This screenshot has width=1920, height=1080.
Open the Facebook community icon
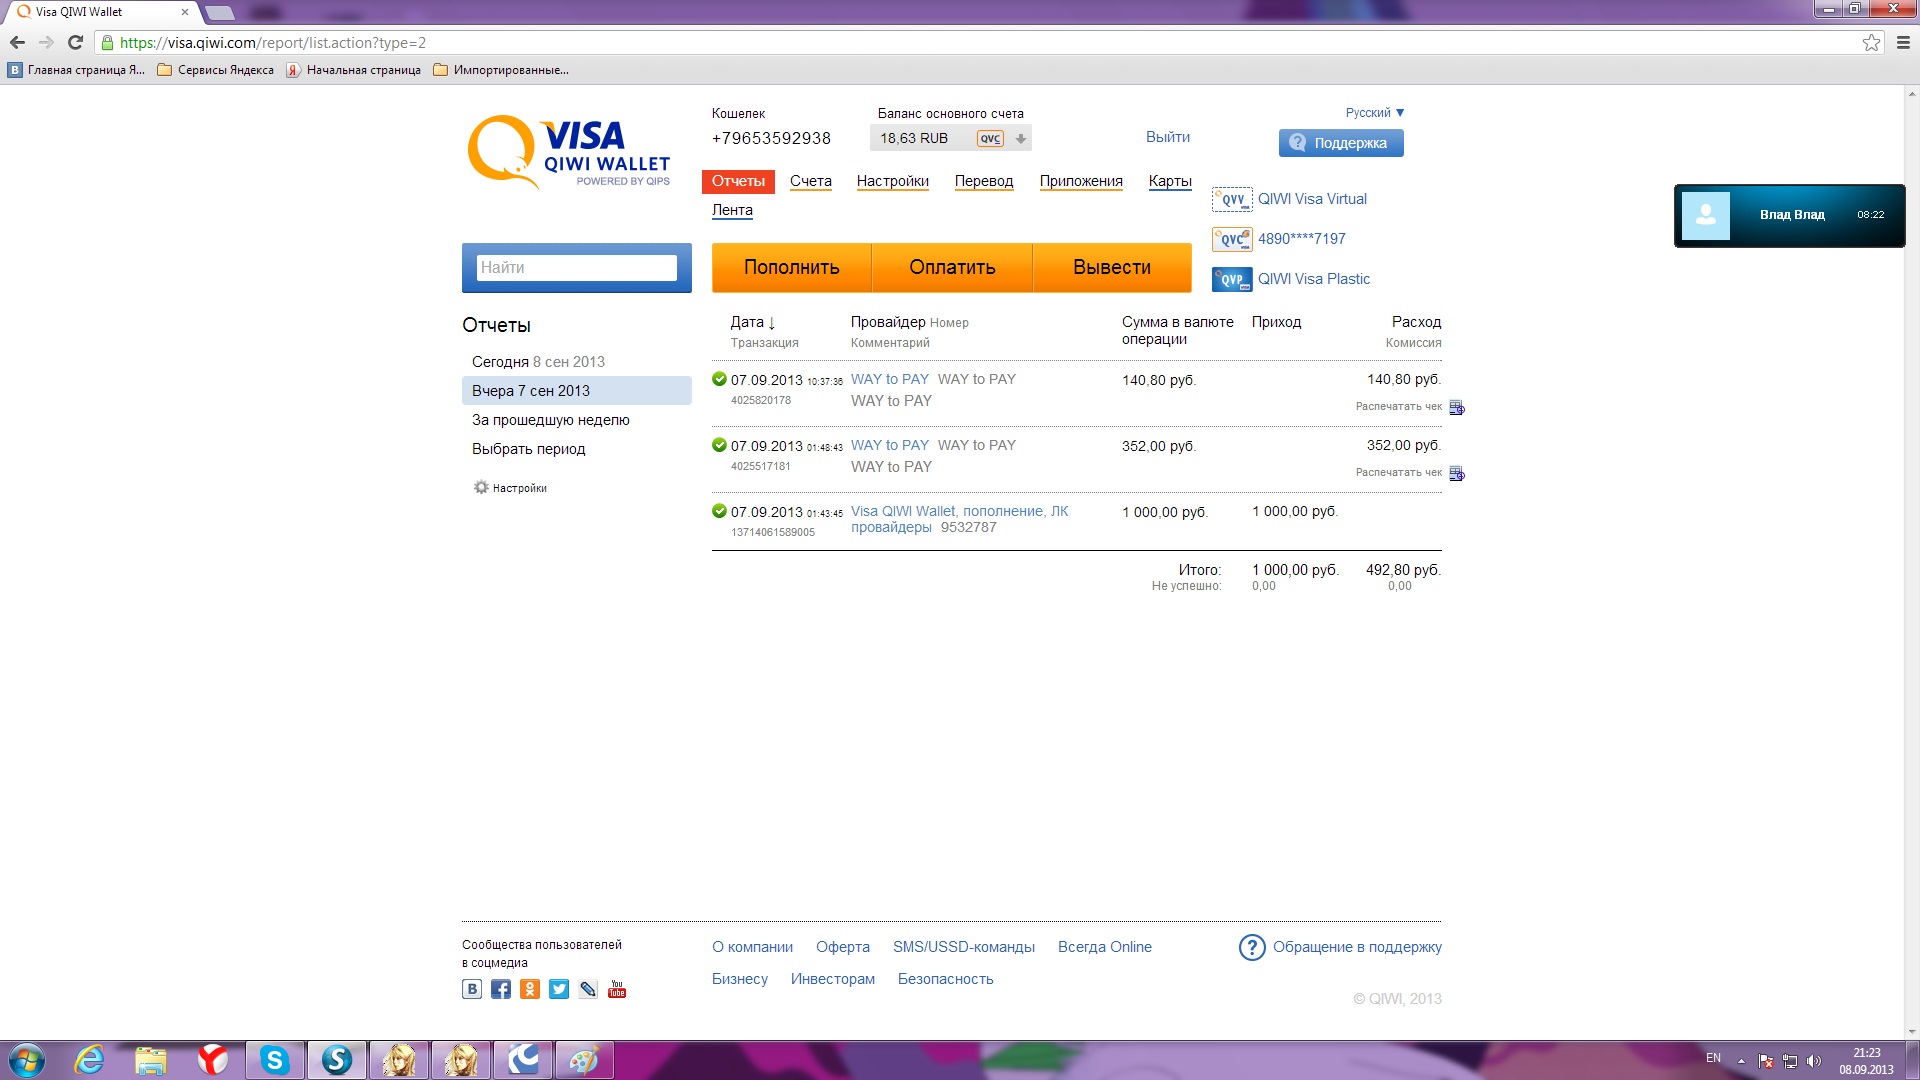(x=501, y=989)
